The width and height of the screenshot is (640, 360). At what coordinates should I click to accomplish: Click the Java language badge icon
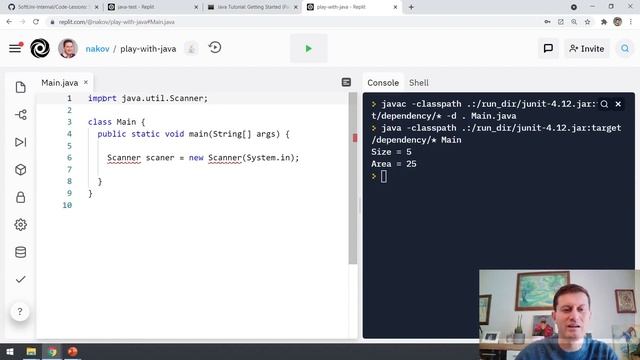191,49
